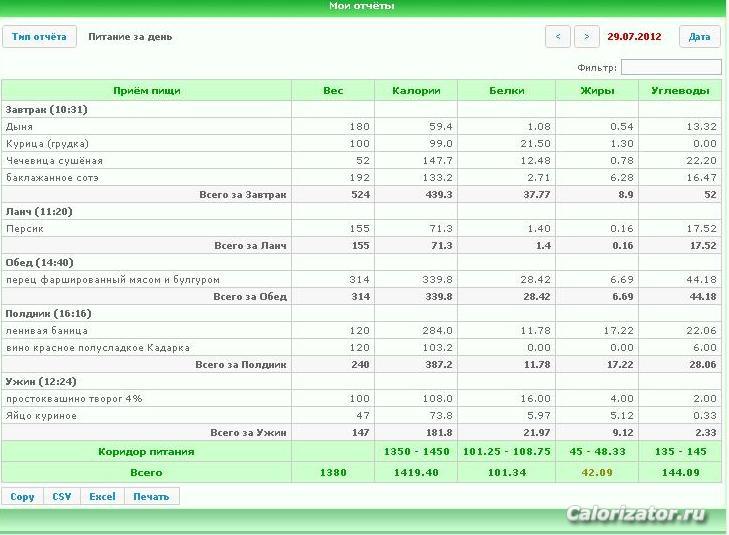
Task: Sort by the Белки column header
Action: point(507,91)
